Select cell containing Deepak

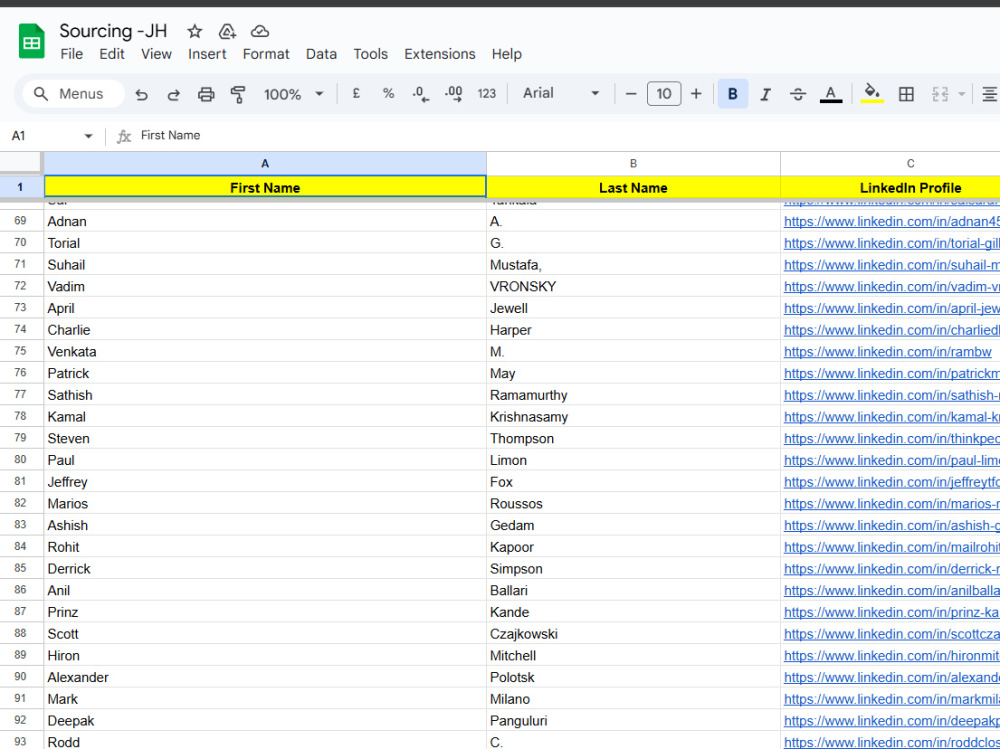tap(265, 720)
